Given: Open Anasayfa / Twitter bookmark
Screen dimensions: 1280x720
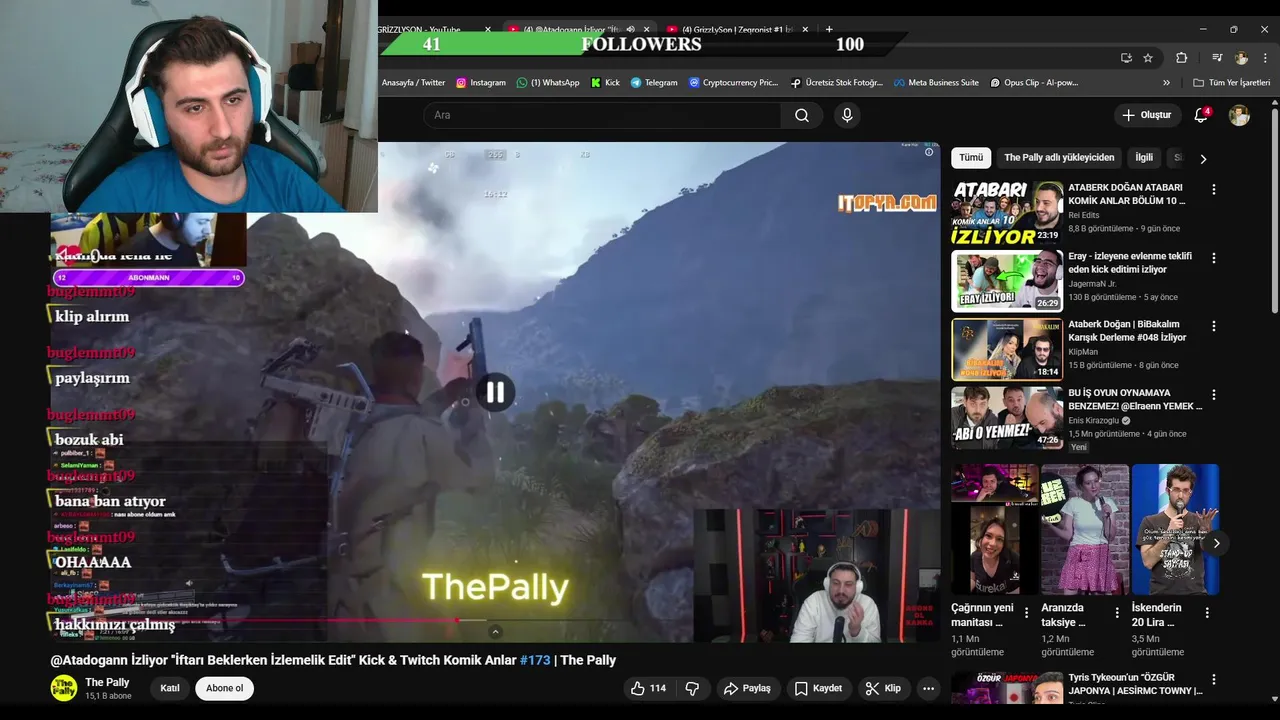Looking at the screenshot, I should (x=413, y=83).
